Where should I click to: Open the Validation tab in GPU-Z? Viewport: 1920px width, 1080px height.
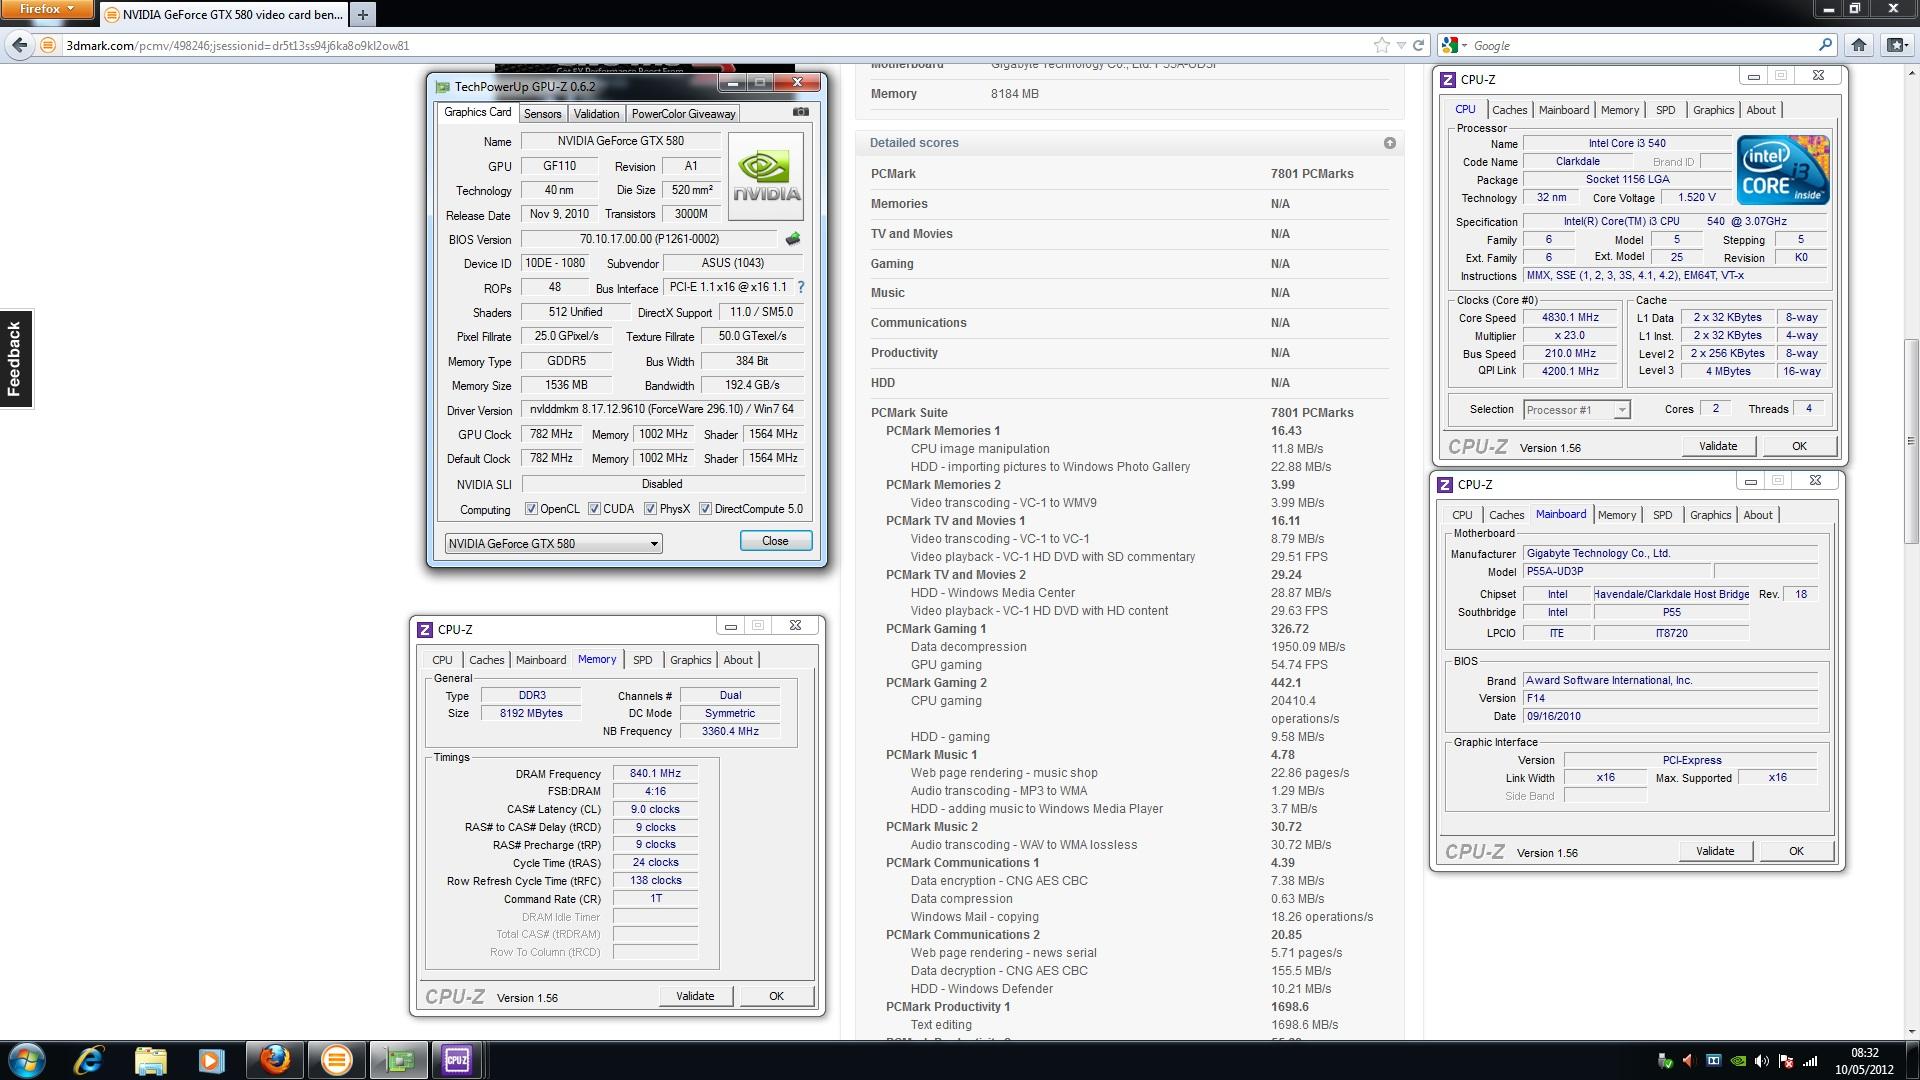(x=596, y=113)
